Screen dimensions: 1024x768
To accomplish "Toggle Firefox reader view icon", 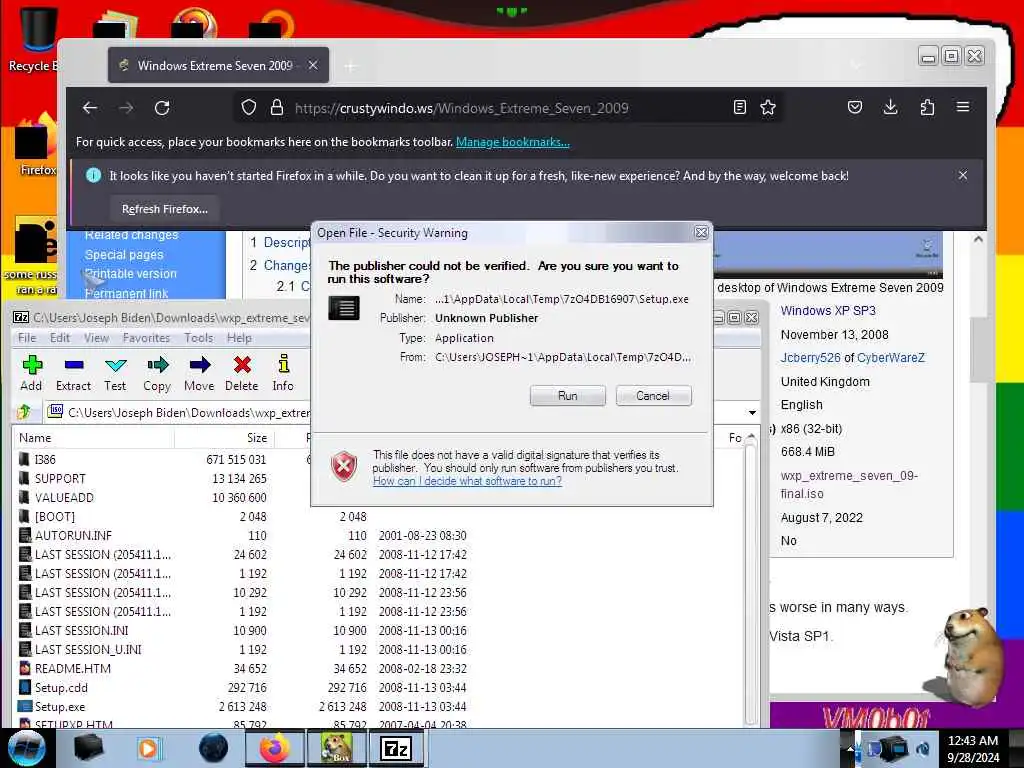I will (739, 107).
